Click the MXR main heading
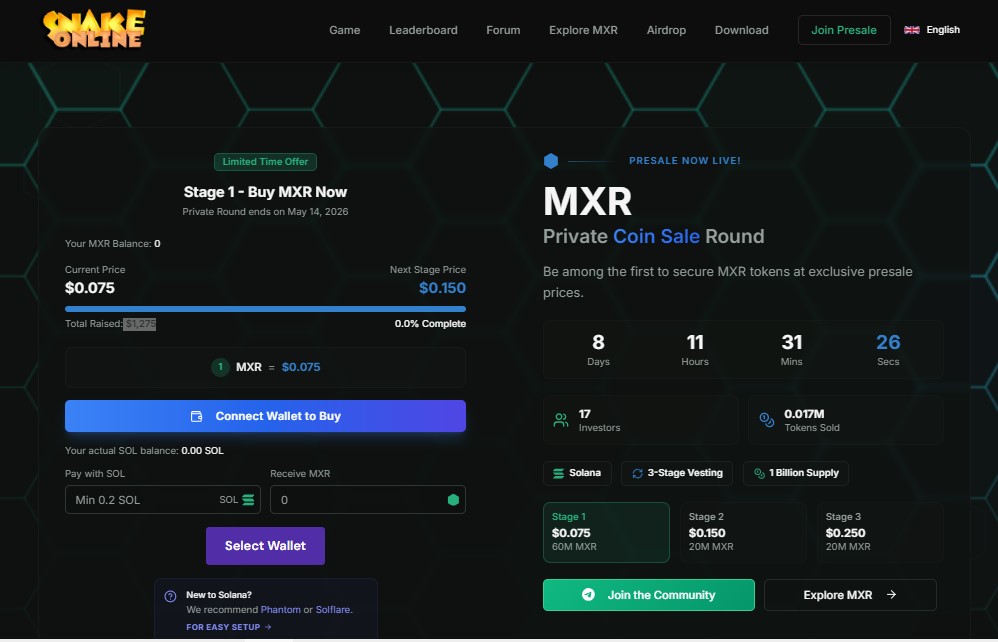Screen dimensions: 998x642 587,202
